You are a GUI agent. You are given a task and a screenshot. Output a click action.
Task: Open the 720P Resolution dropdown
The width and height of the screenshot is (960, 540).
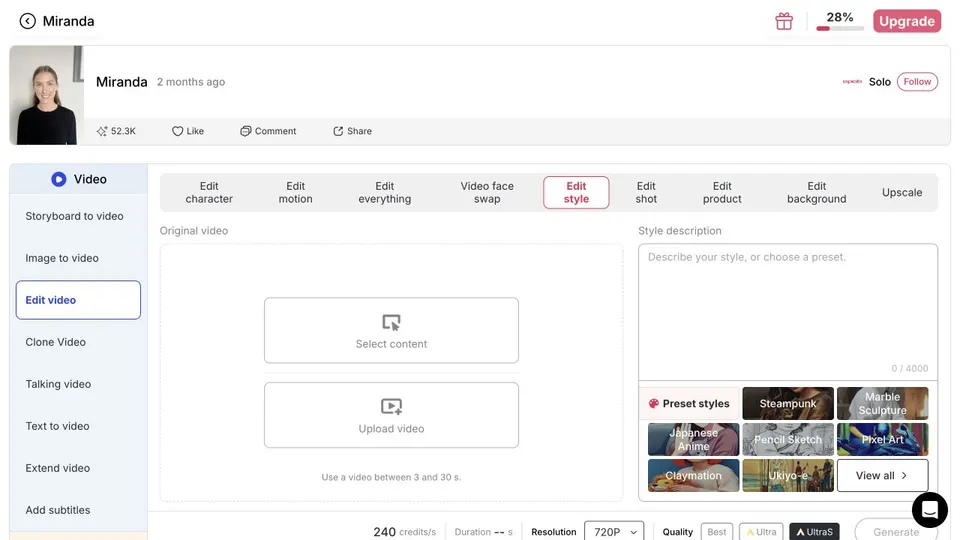coord(614,531)
